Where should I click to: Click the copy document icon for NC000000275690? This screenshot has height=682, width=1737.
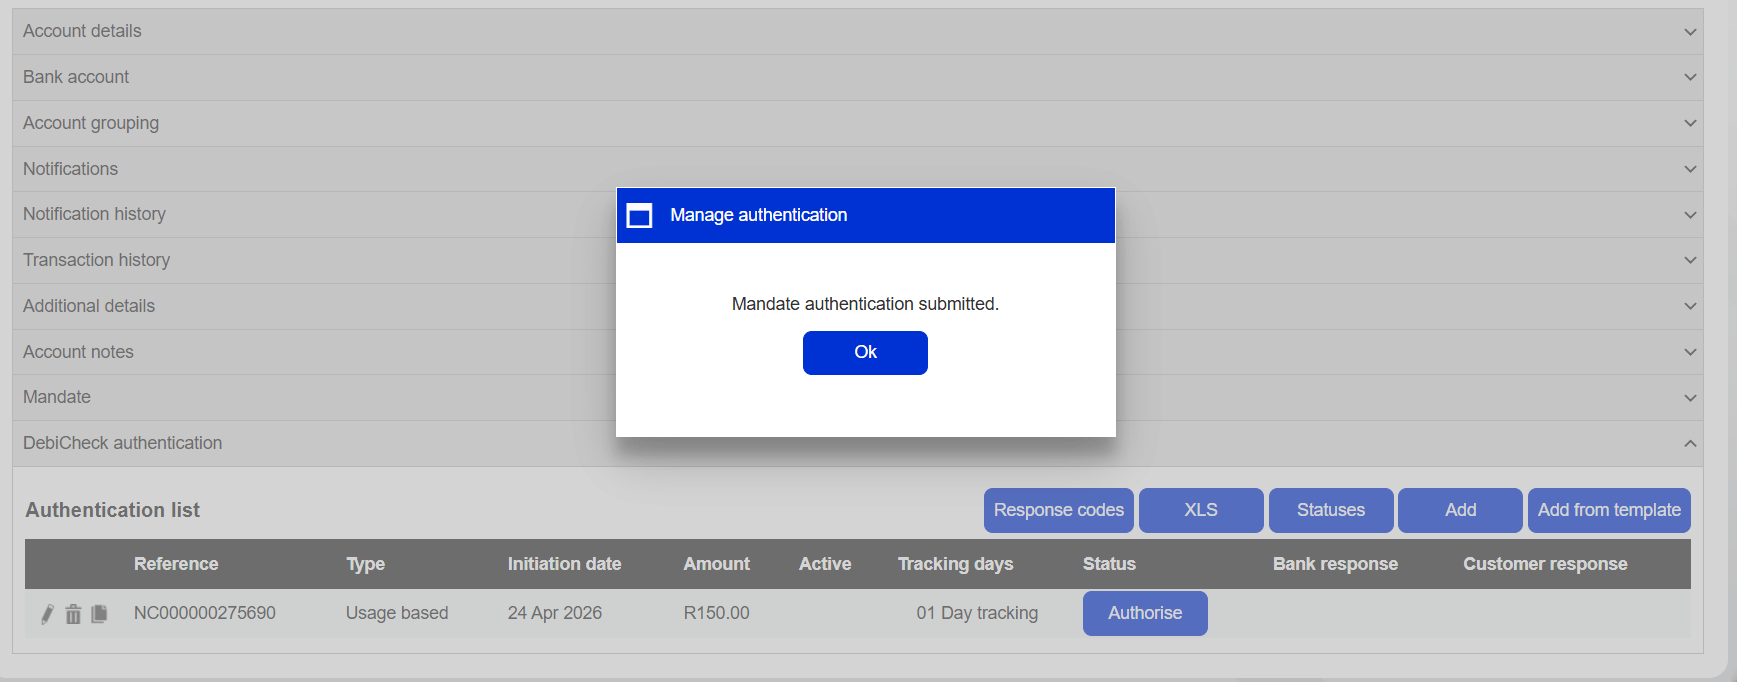(x=99, y=614)
